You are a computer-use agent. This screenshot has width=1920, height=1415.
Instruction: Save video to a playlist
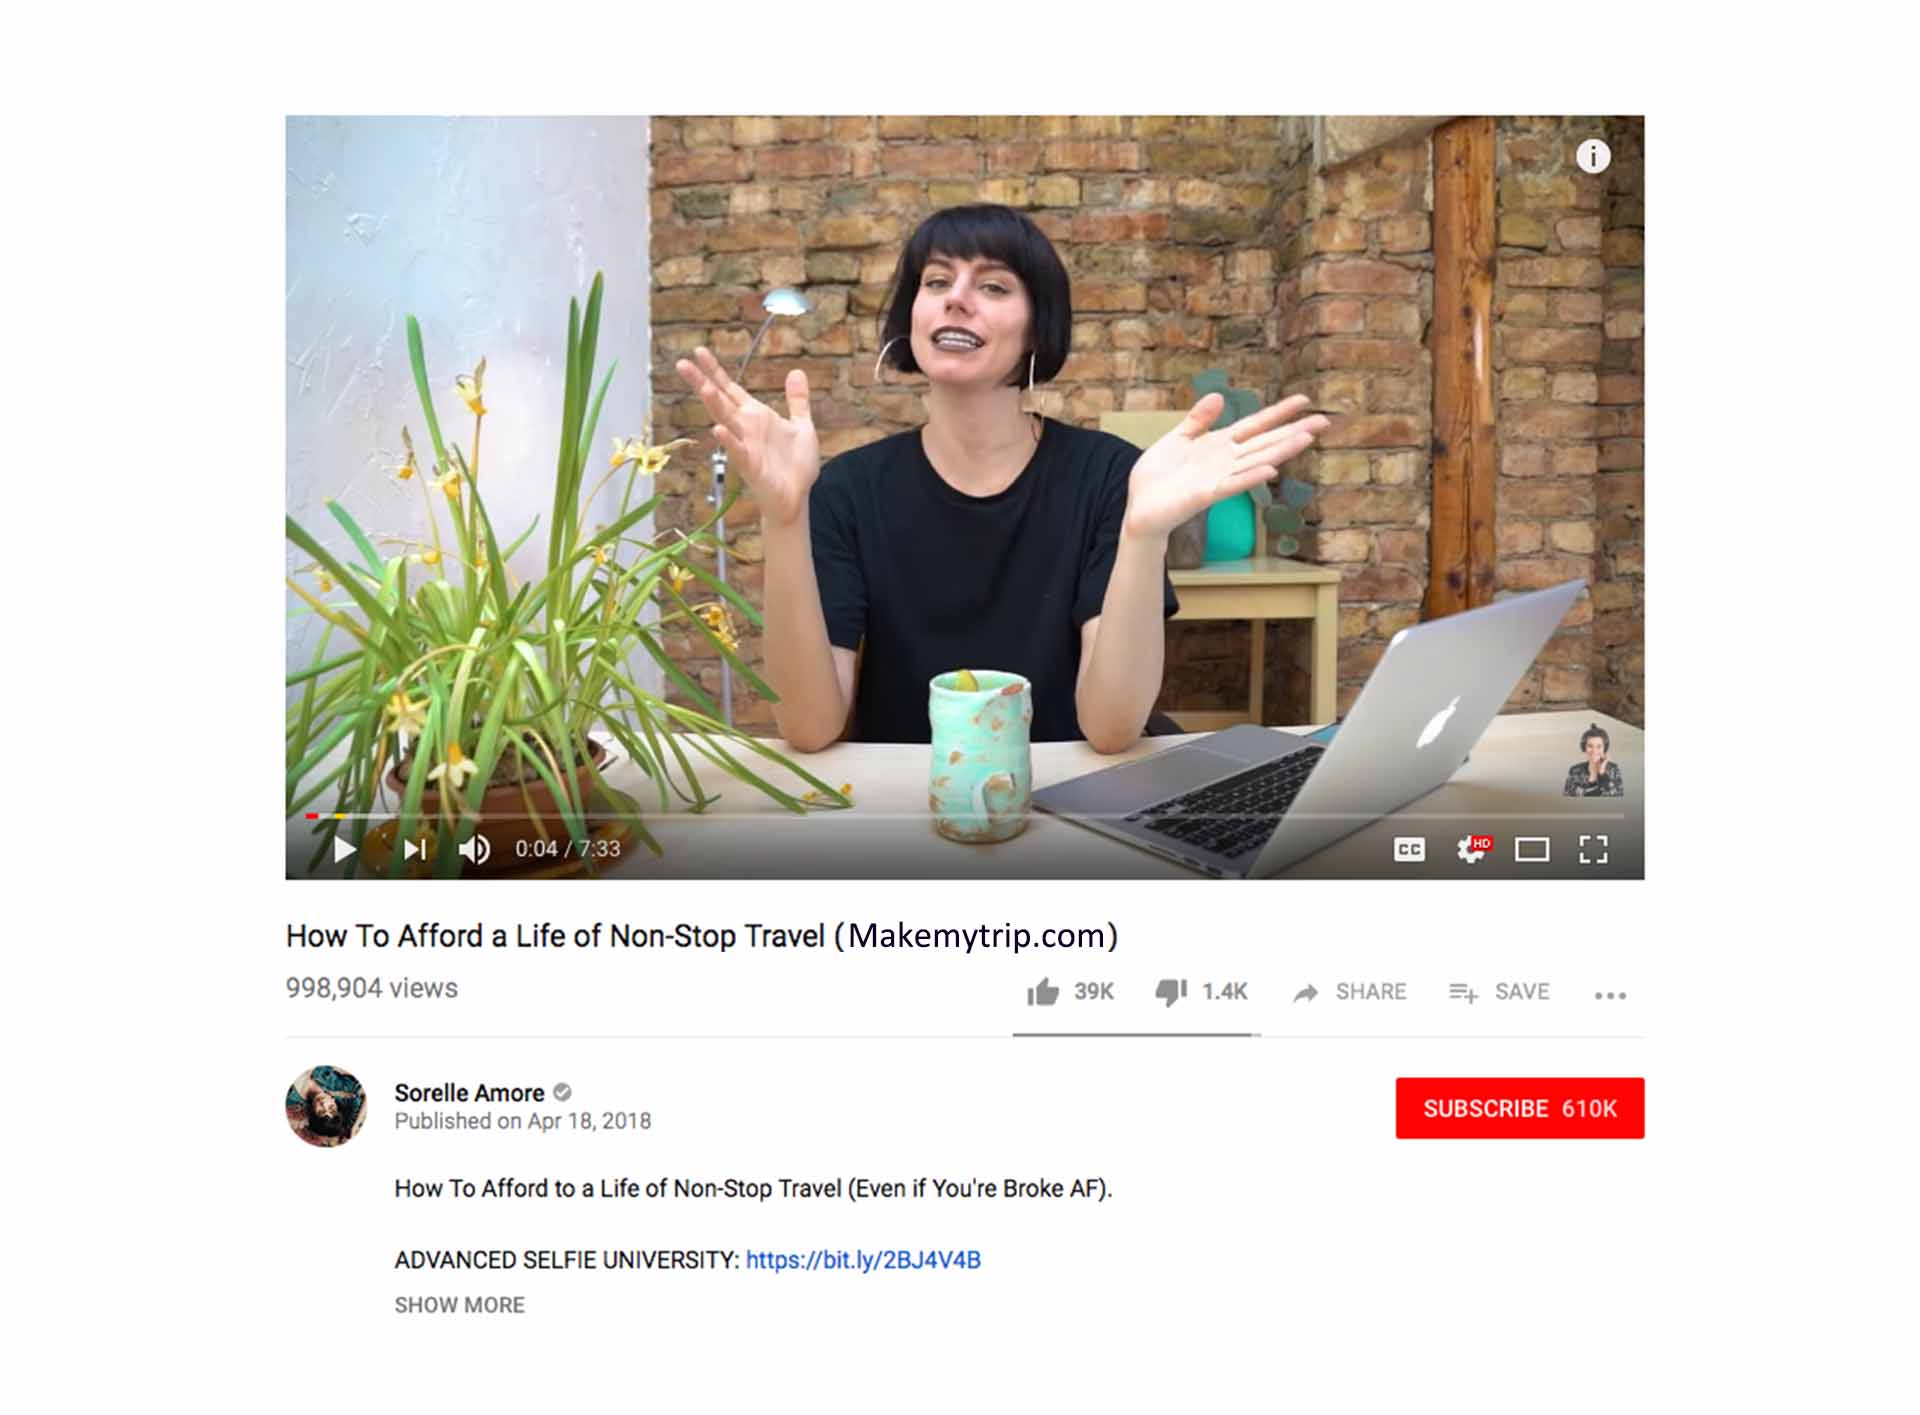tap(1499, 992)
